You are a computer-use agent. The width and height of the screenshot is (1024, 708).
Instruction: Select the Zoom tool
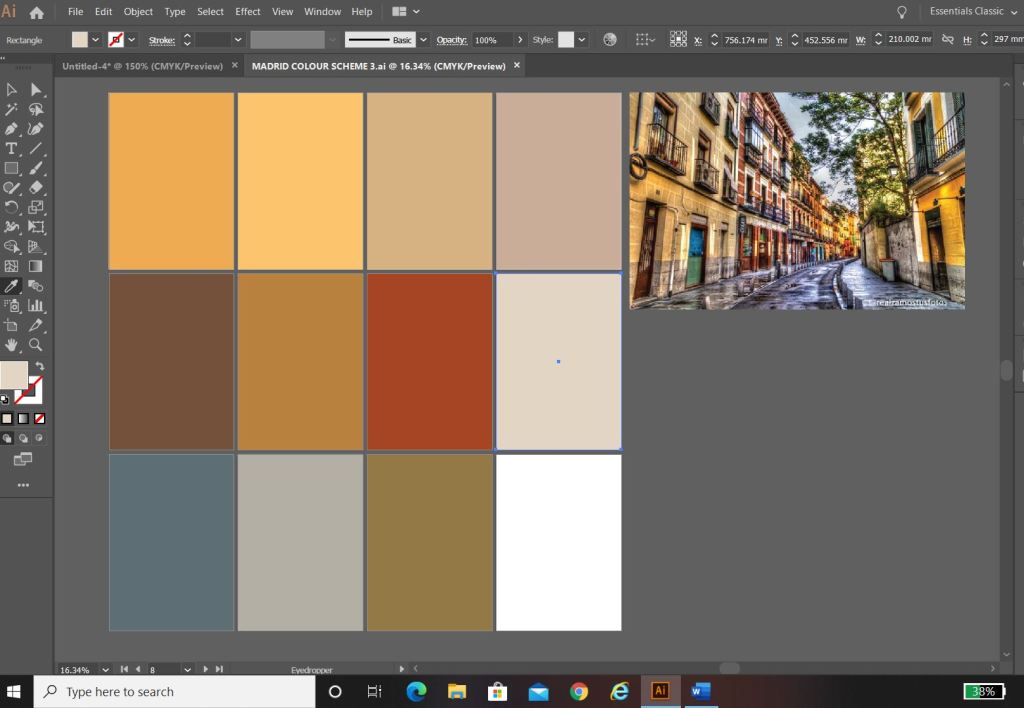click(36, 345)
